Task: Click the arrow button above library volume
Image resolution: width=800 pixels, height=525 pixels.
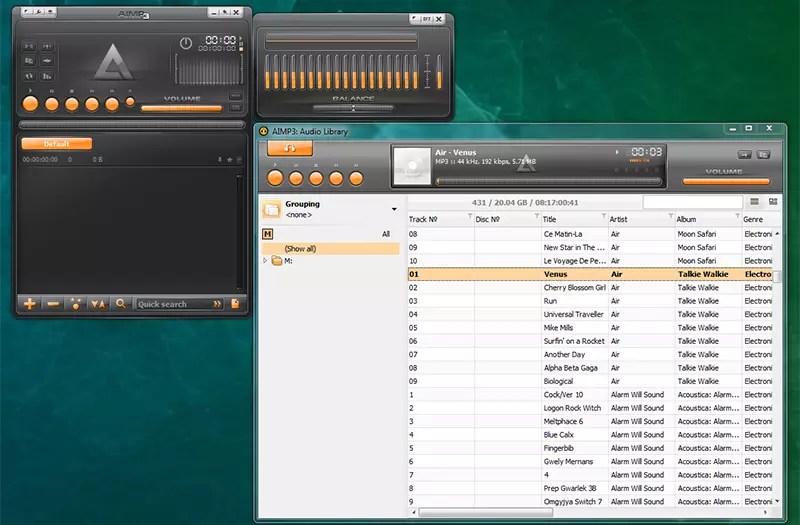Action: 744,154
